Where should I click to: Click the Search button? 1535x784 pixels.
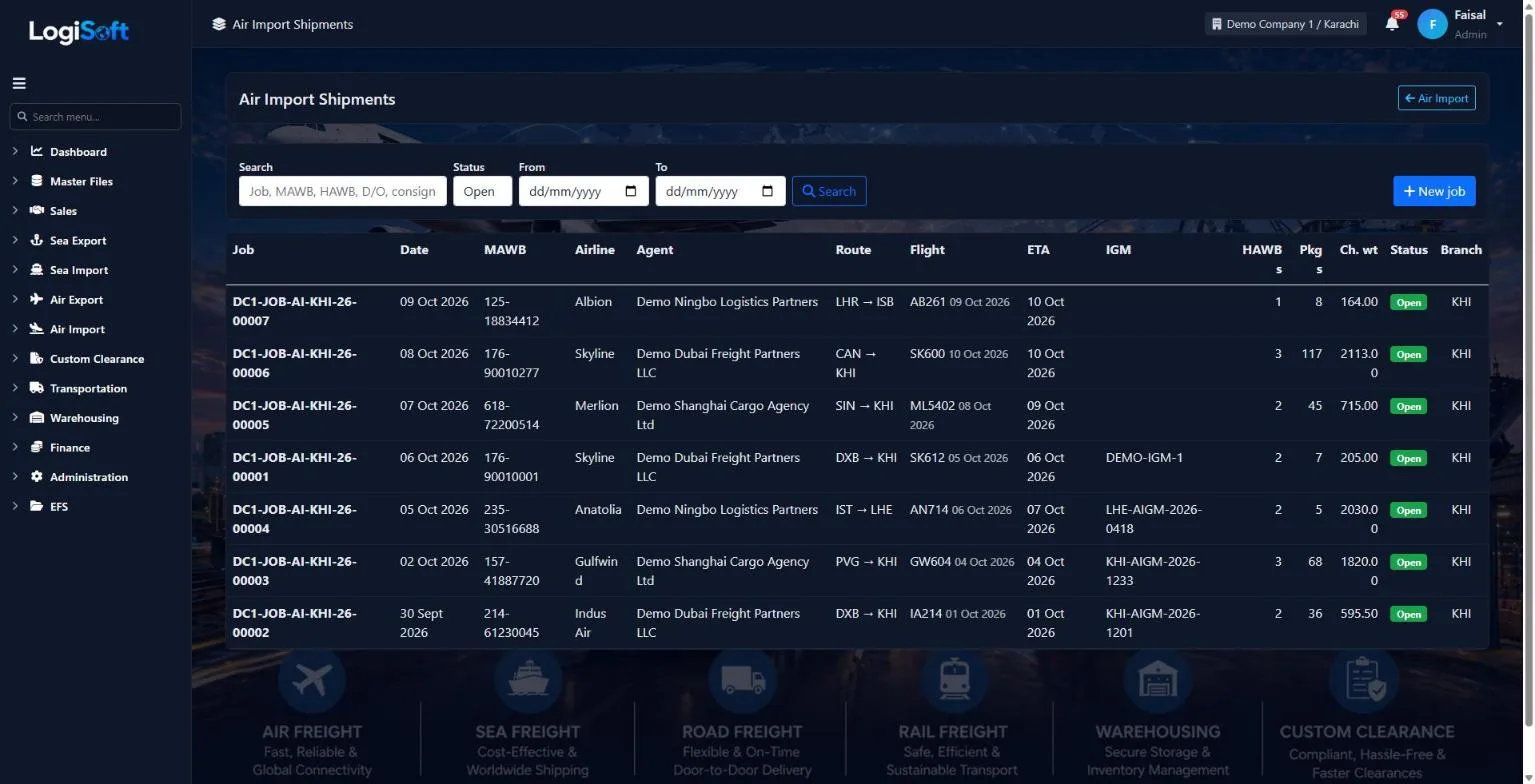829,191
